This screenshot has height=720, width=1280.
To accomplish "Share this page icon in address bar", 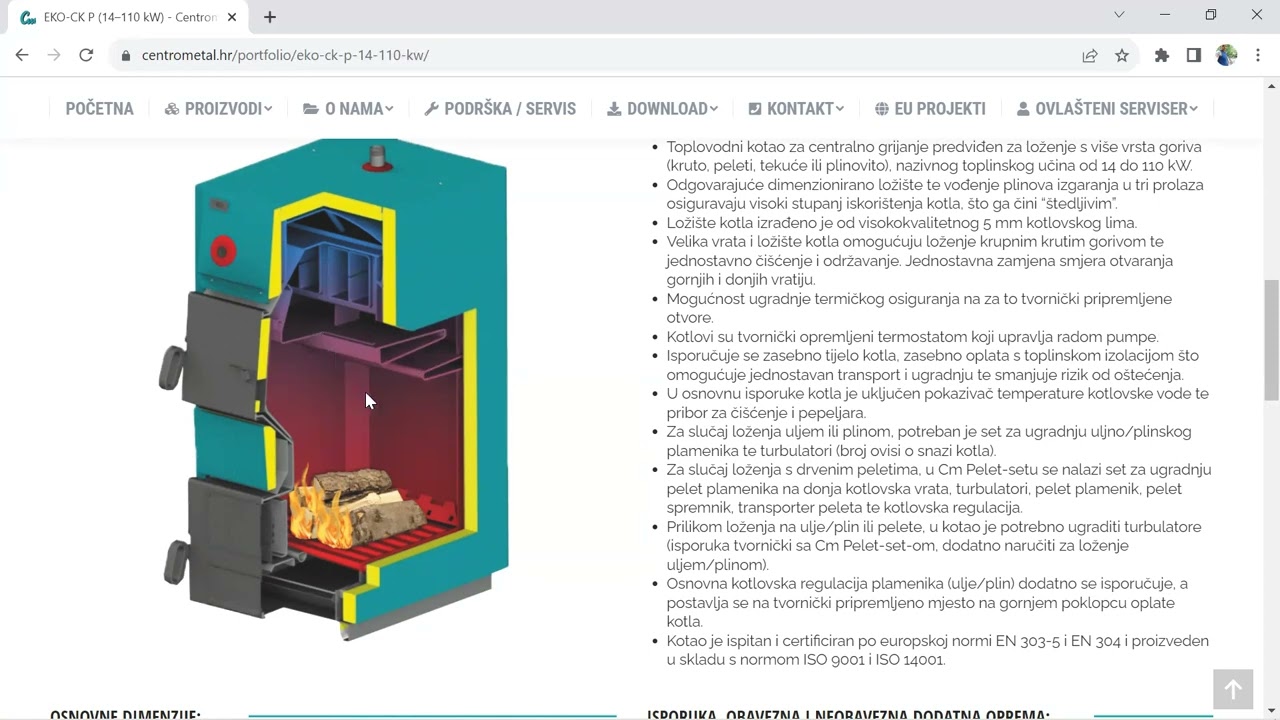I will pos(1090,56).
